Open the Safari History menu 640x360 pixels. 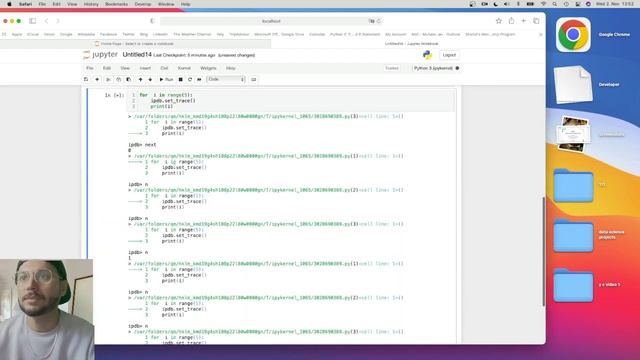coord(91,4)
